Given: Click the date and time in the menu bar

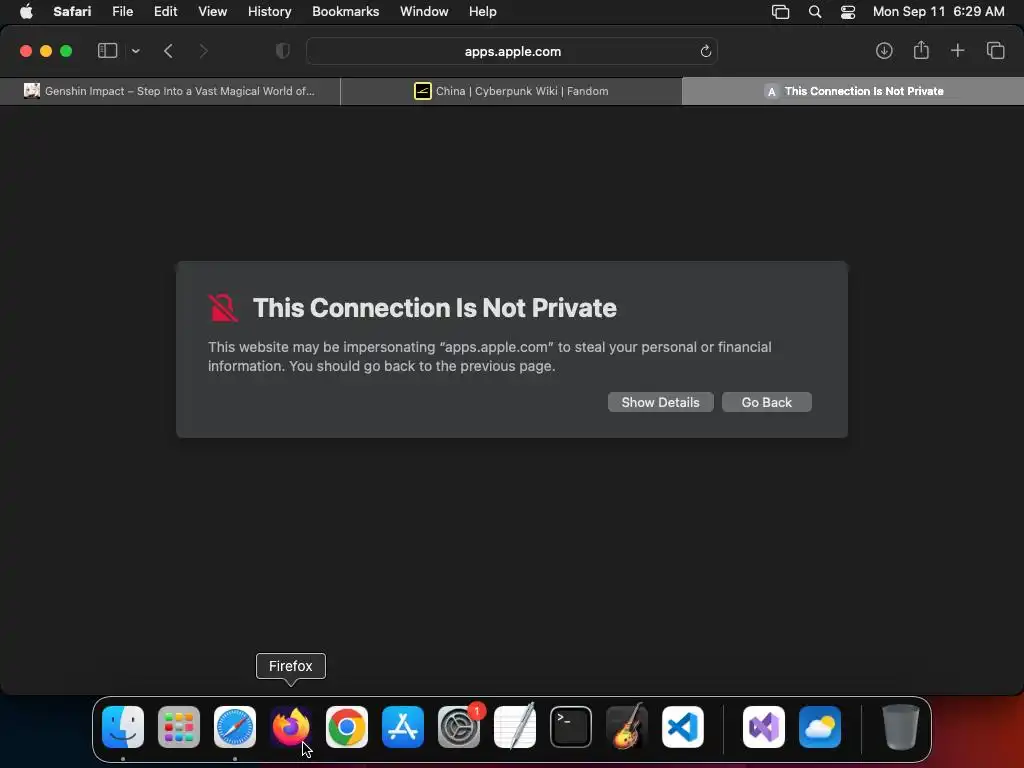Looking at the screenshot, I should click(938, 12).
